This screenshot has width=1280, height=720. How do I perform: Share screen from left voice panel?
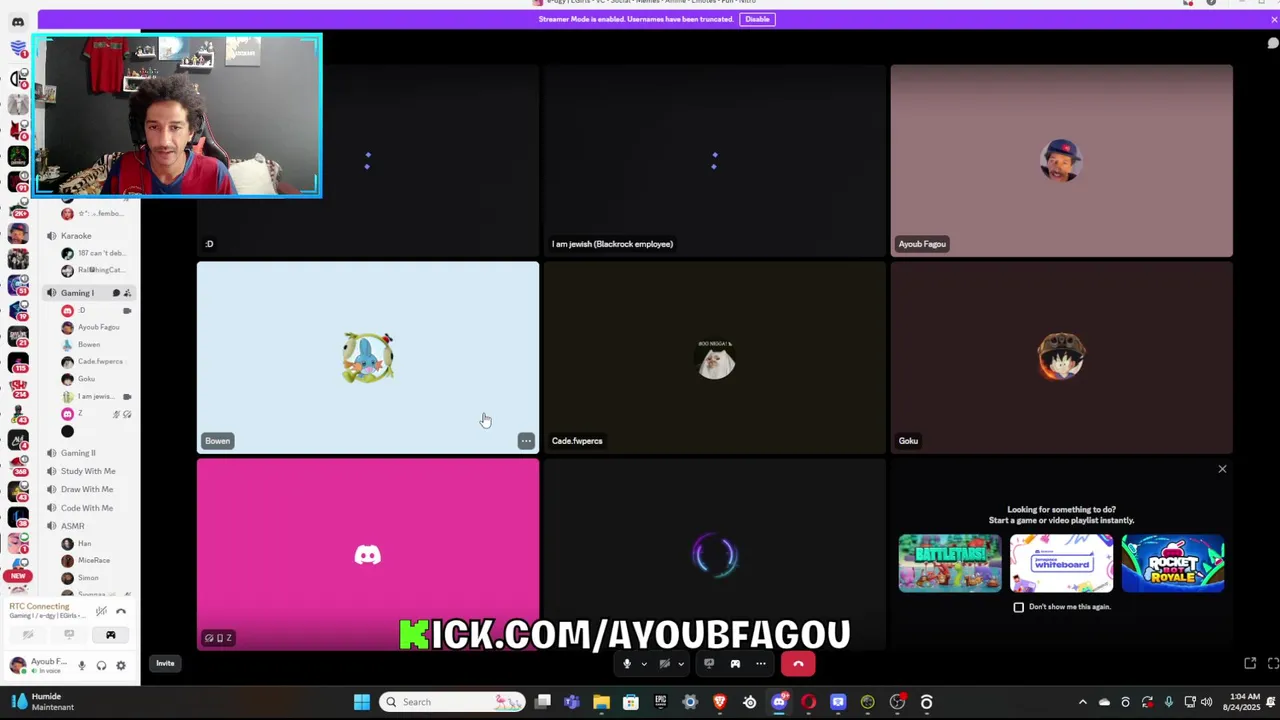click(x=69, y=635)
